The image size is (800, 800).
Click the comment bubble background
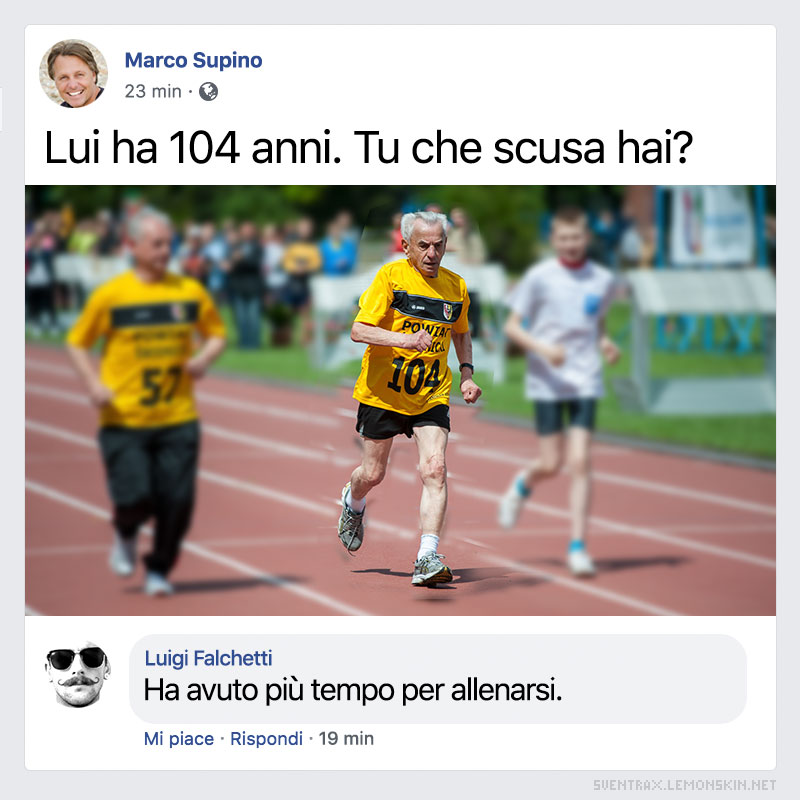pos(438,679)
